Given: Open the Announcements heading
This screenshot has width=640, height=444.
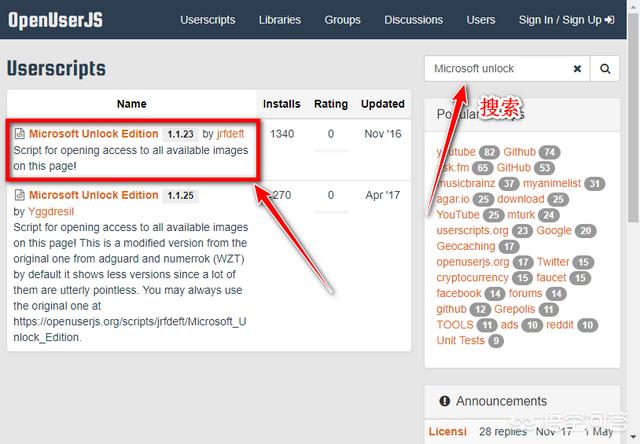Looking at the screenshot, I should [x=501, y=401].
